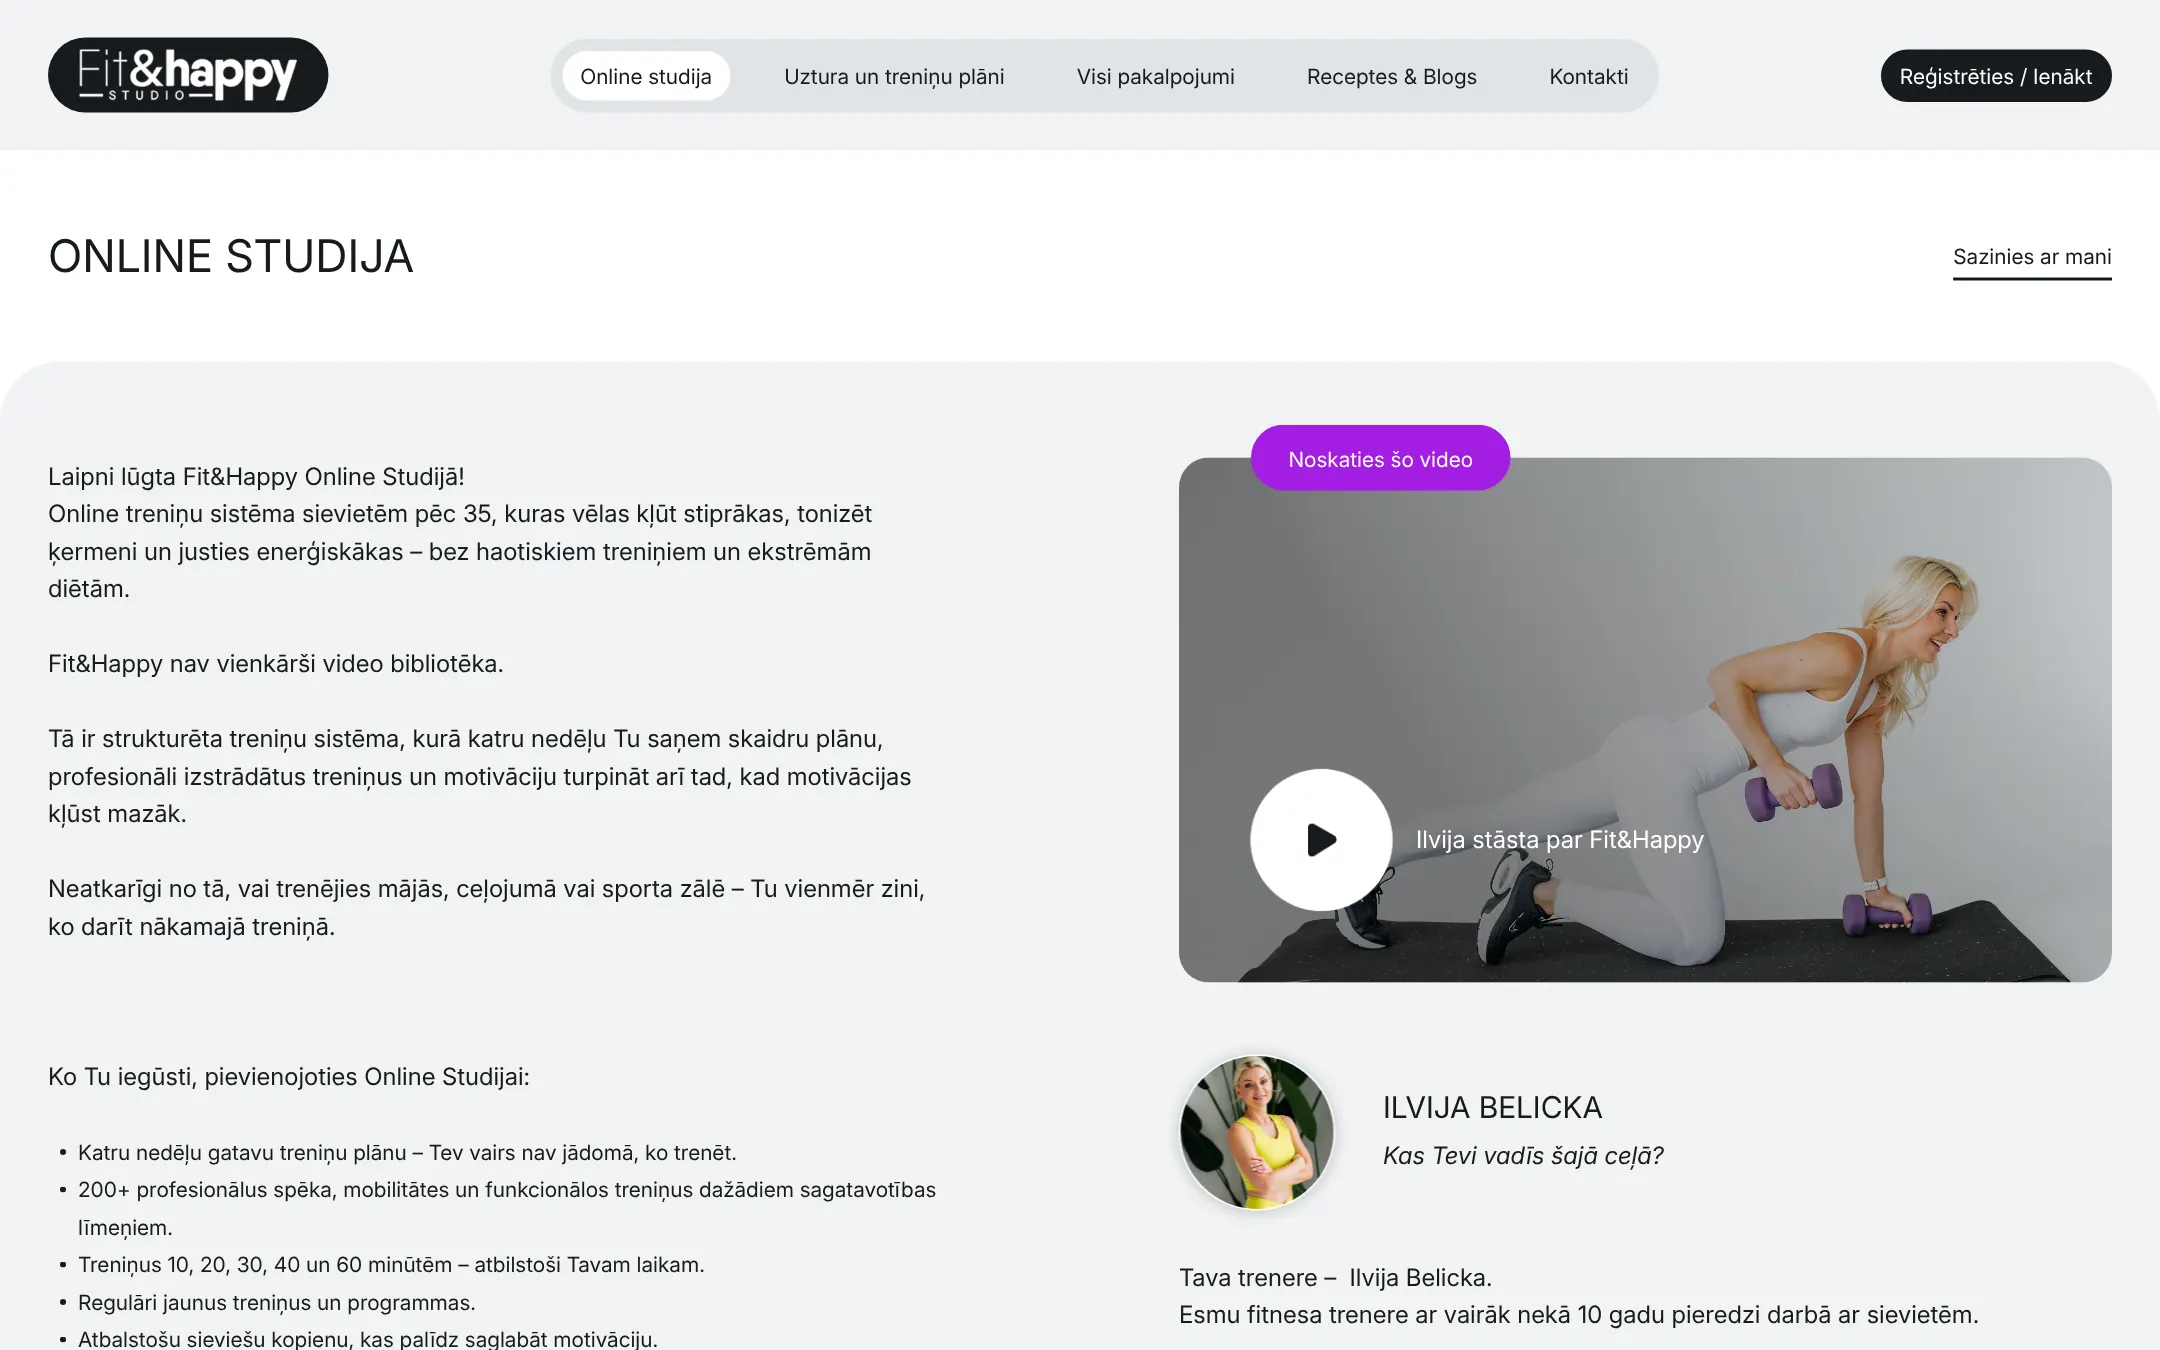
Task: Click bullet '200+ profesionālus spēka, mobilitātes' text
Action: (507, 1208)
